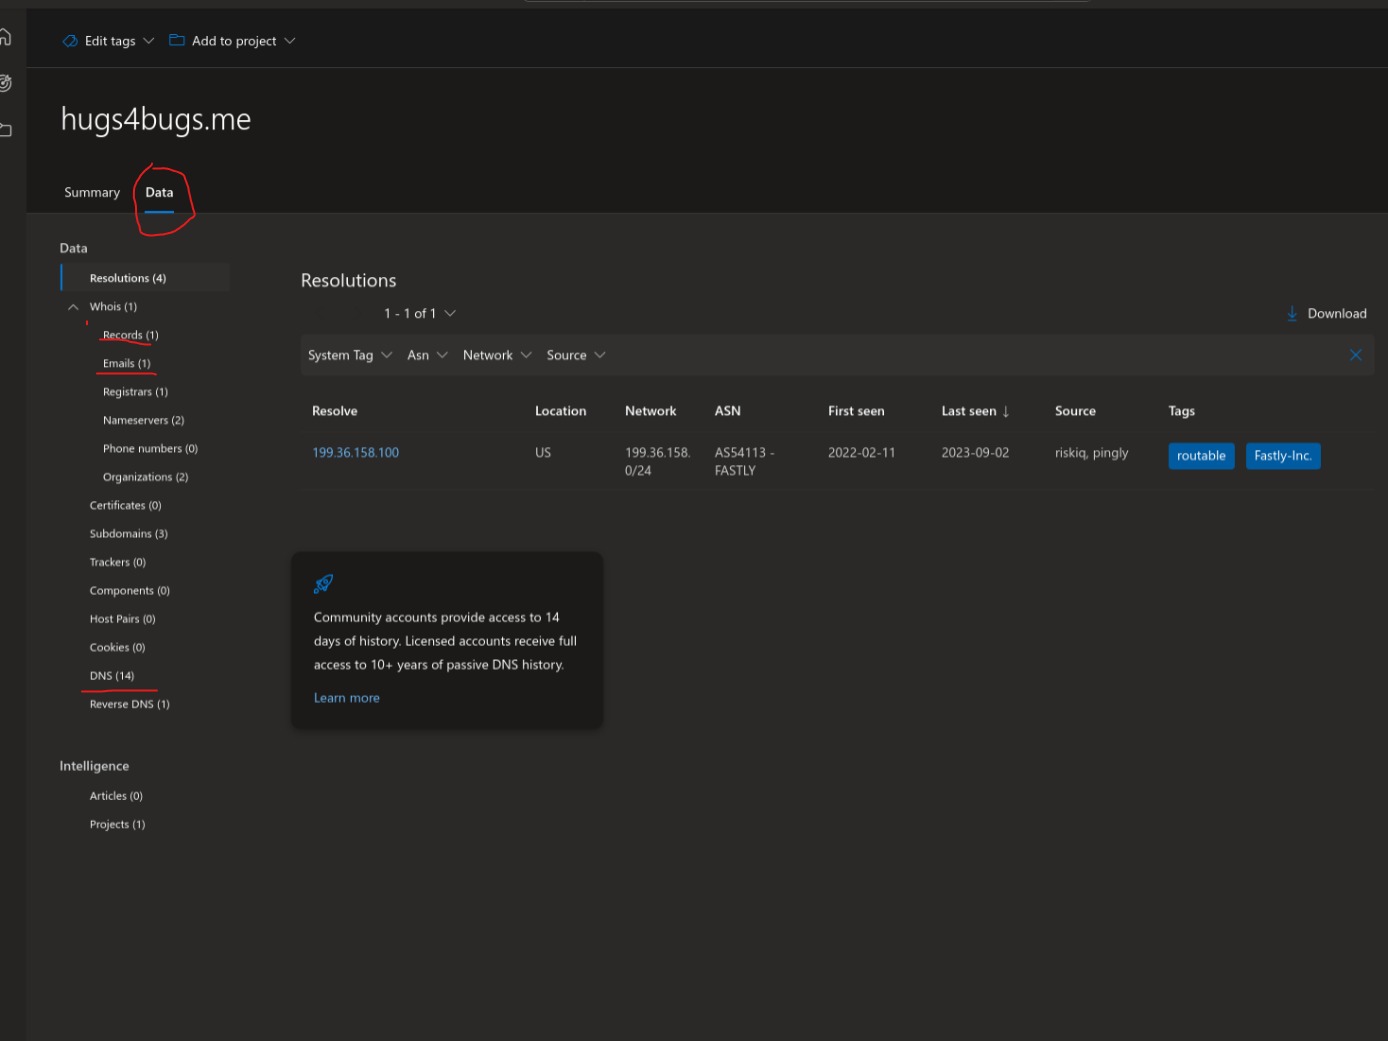Open the Add to project dropdown
This screenshot has width=1388, height=1041.
point(233,41)
